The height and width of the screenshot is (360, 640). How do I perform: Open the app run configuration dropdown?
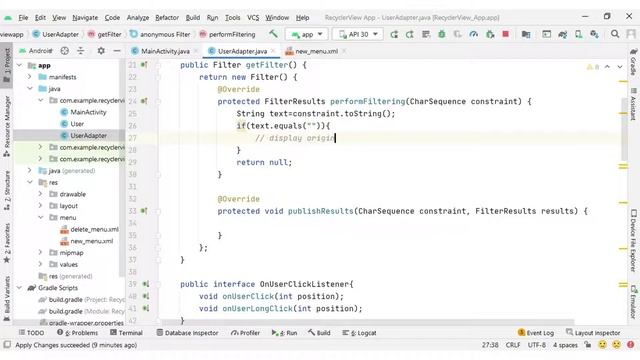[x=307, y=34]
